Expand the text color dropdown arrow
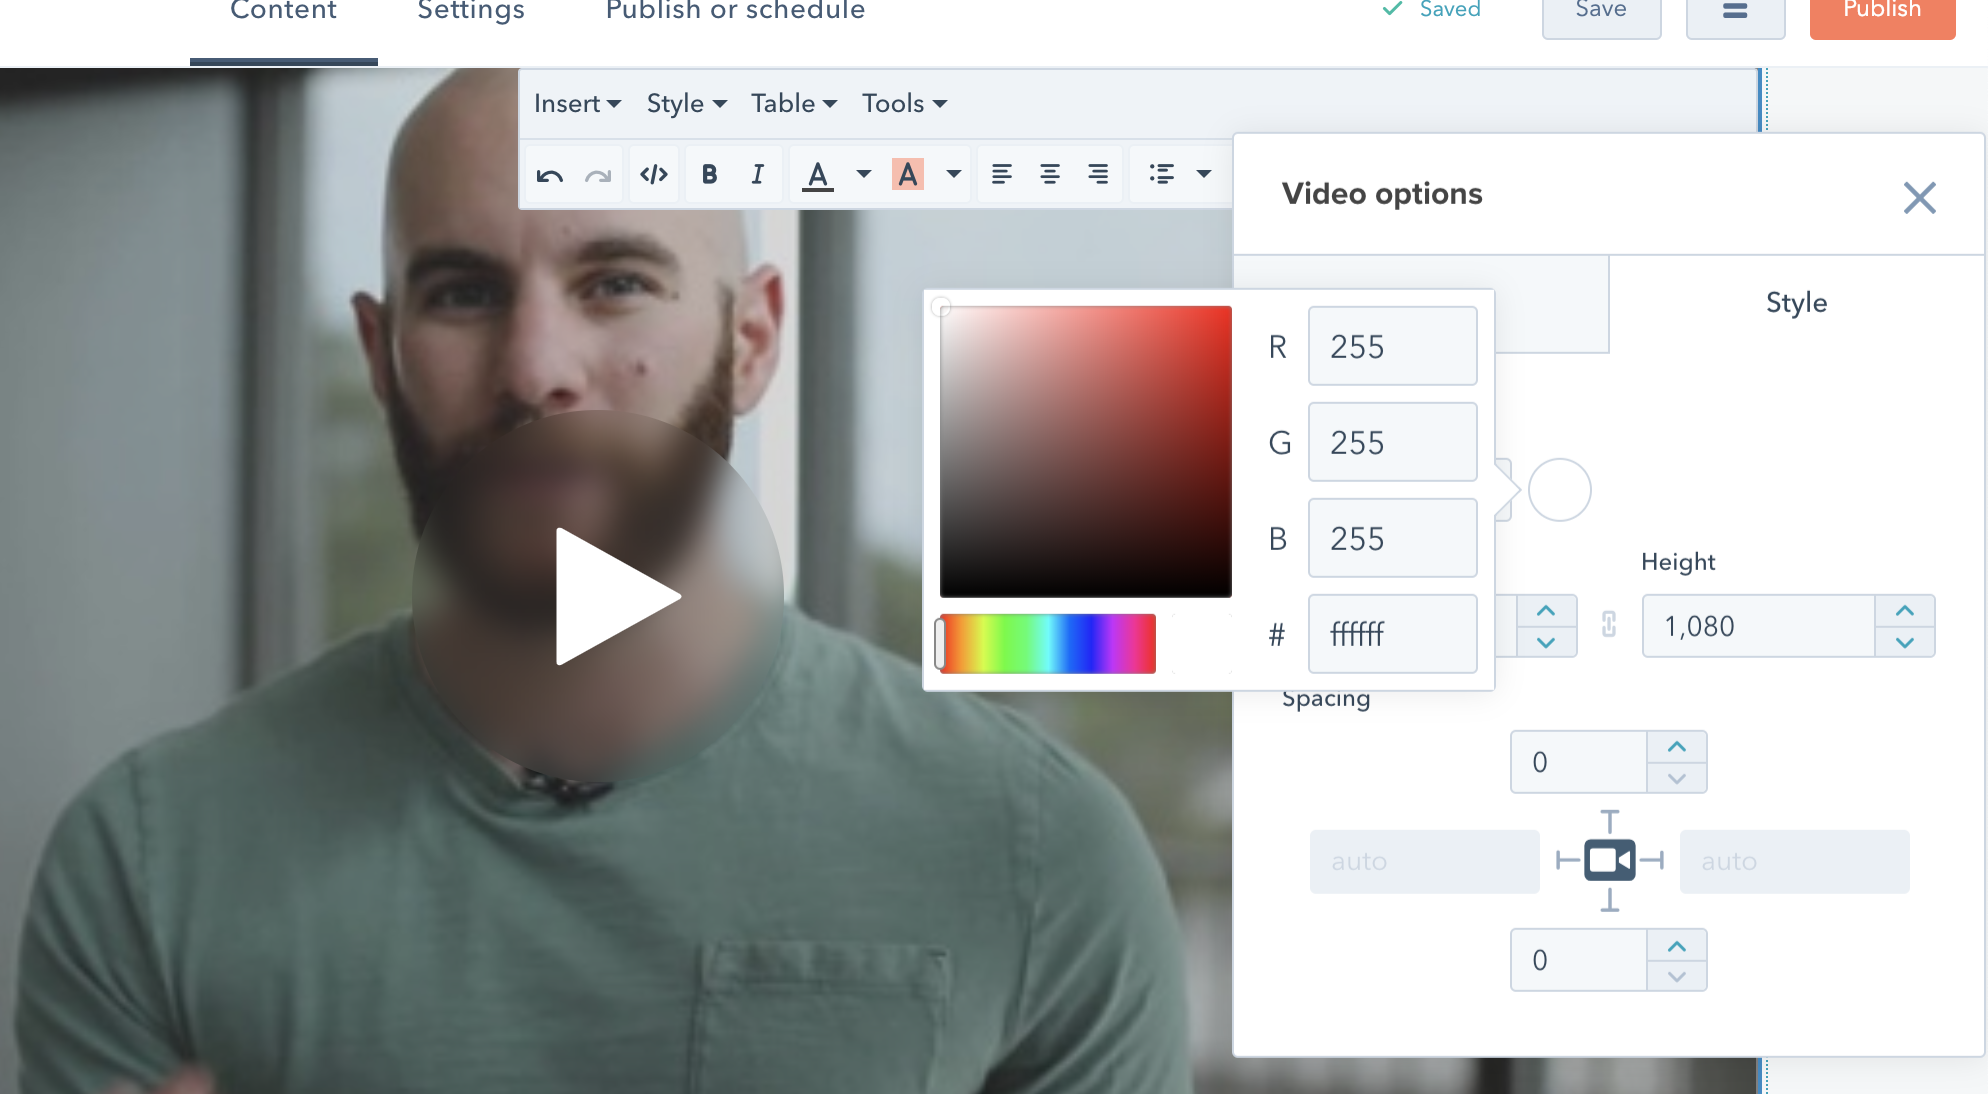This screenshot has height=1094, width=1988. (864, 175)
